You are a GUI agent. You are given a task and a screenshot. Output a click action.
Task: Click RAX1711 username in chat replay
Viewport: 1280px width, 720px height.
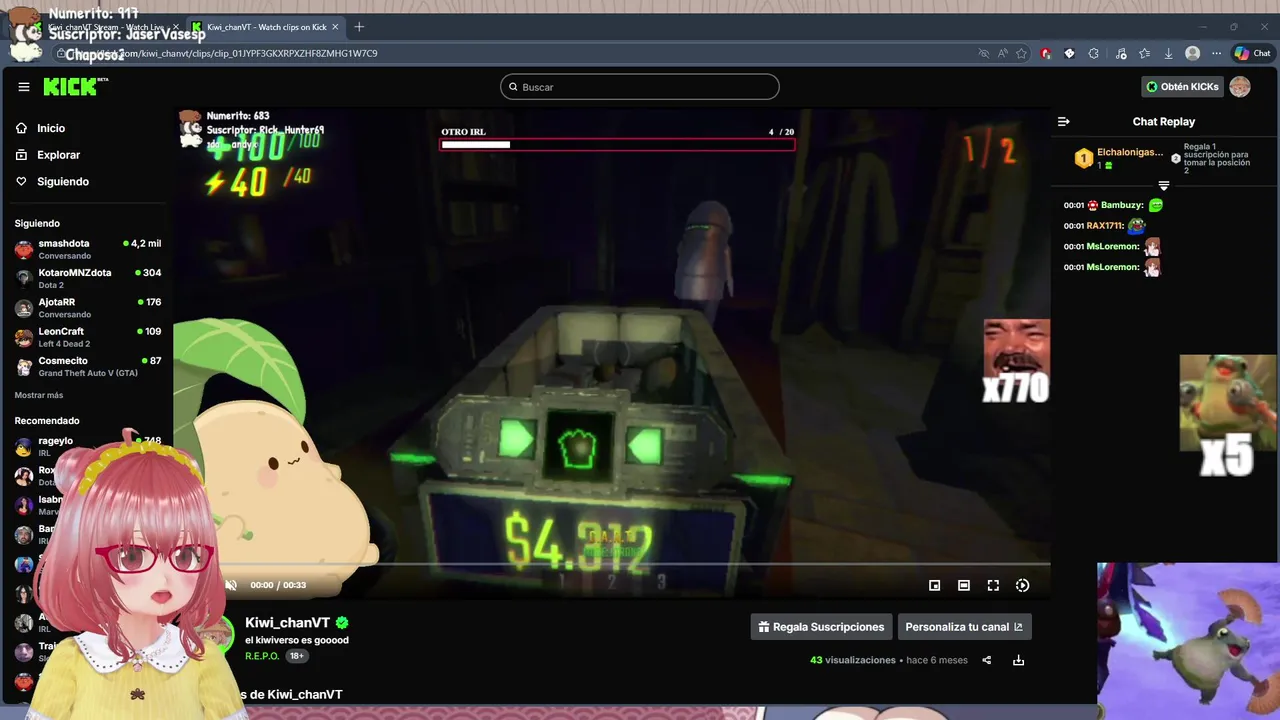pos(1104,226)
